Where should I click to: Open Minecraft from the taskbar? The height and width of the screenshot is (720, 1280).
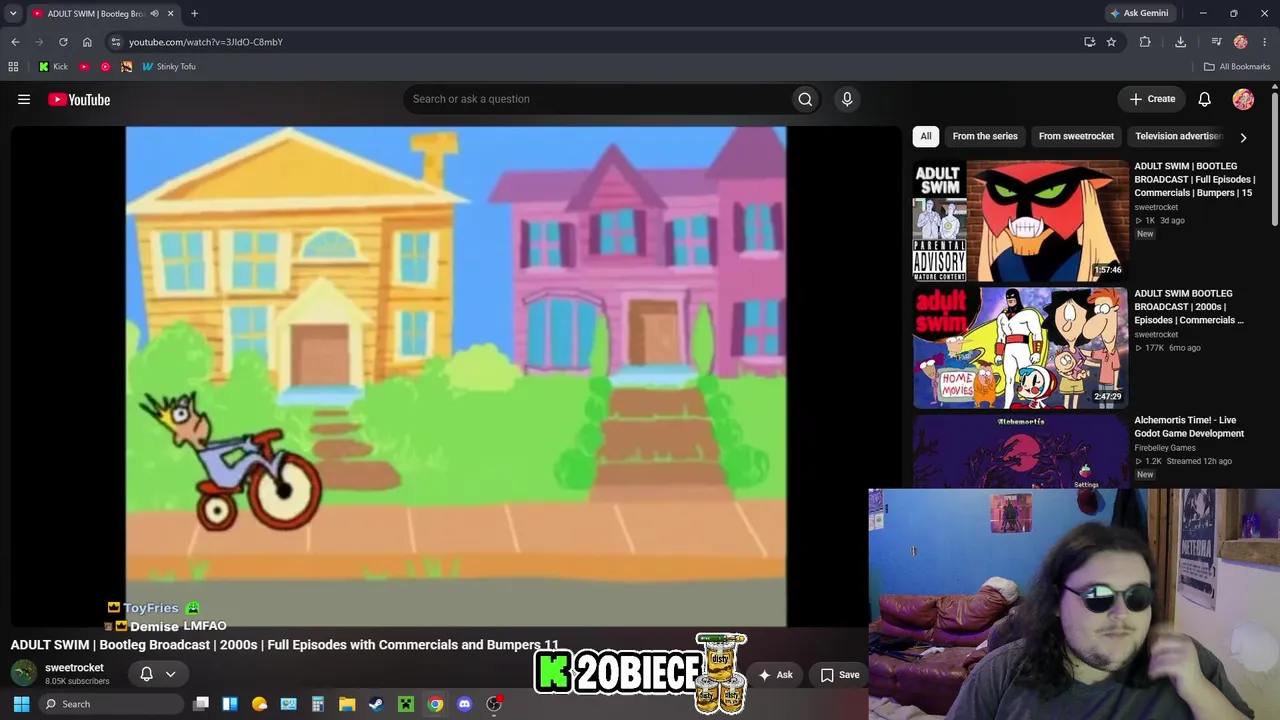pos(406,704)
